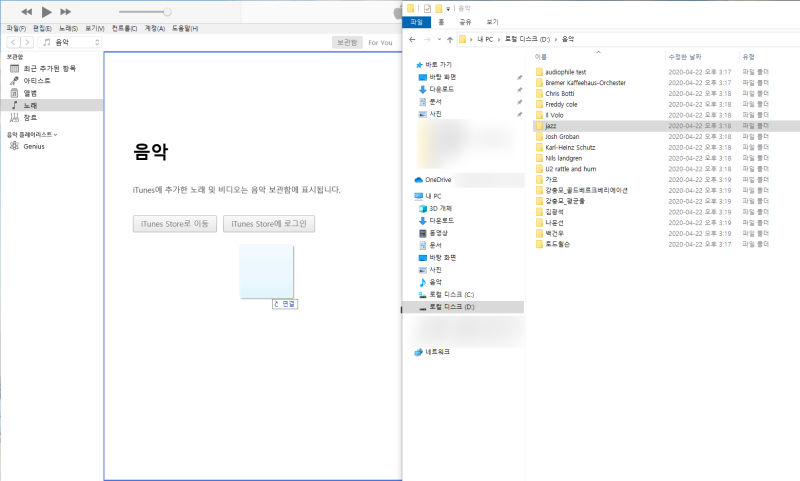Viewport: 800px width, 481px height.
Task: Open the 파일(F) menu in iTunes
Action: tap(16, 29)
